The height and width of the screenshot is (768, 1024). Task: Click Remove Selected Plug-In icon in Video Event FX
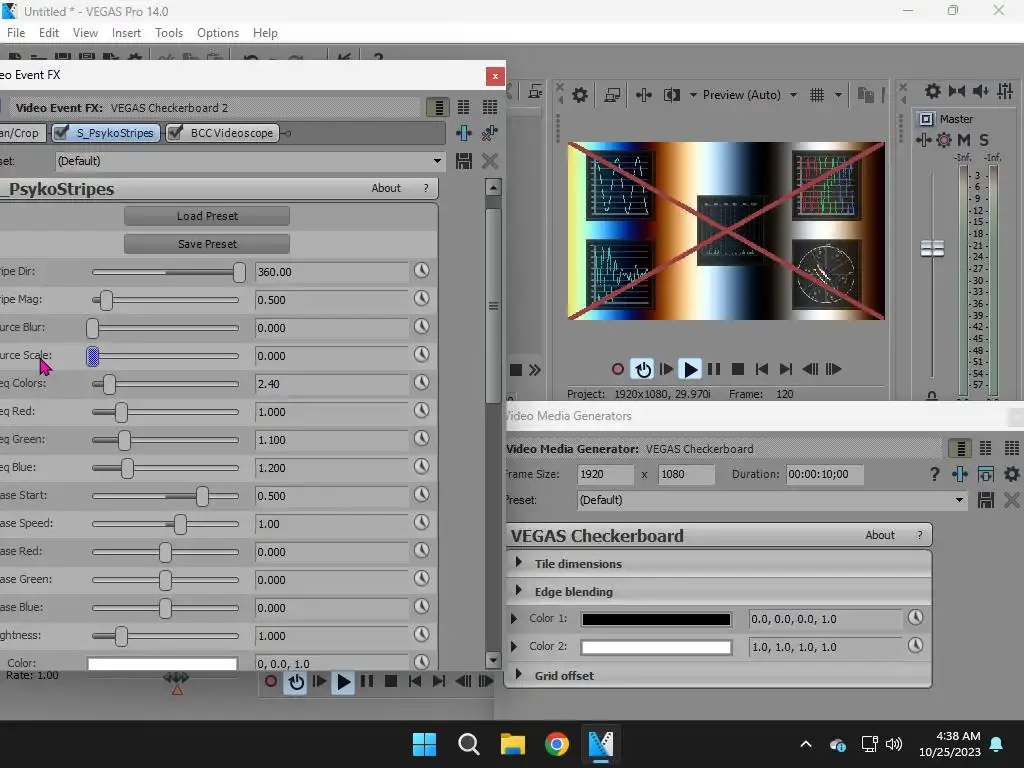(x=490, y=133)
